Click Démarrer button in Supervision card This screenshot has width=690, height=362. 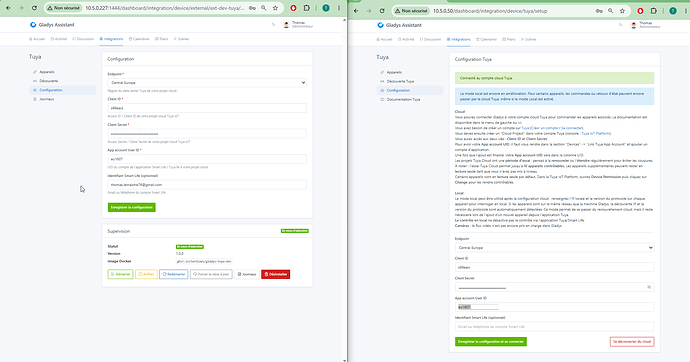pos(120,274)
